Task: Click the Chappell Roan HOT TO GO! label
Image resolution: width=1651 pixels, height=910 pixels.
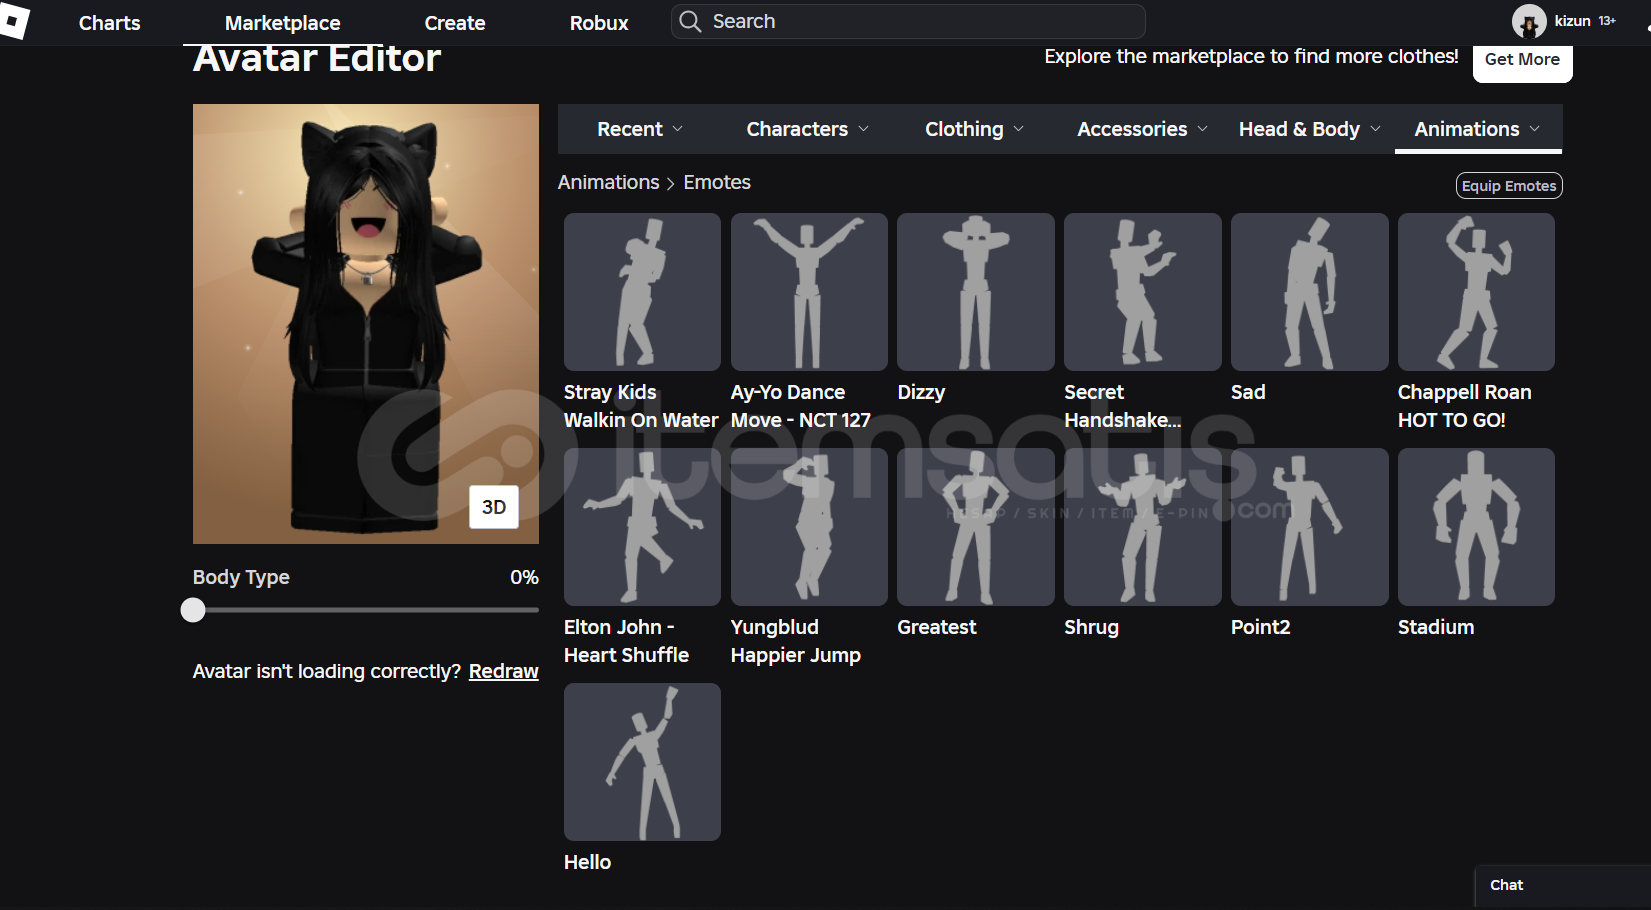Action: click(1465, 406)
